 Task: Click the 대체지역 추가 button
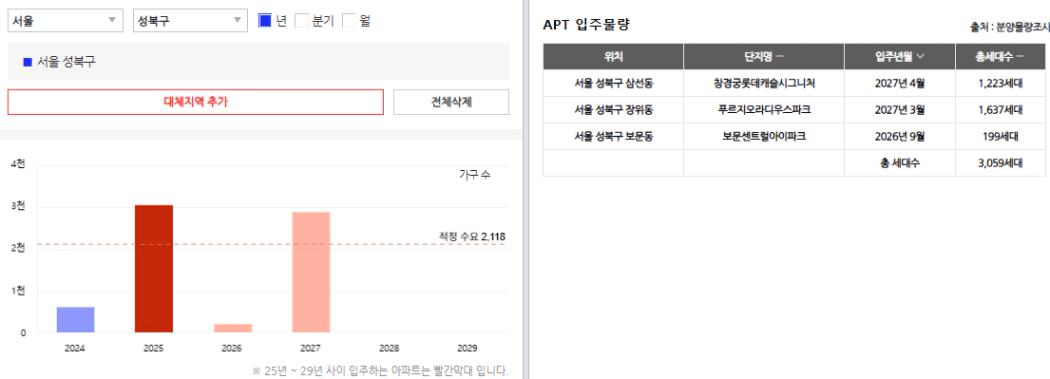[196, 102]
